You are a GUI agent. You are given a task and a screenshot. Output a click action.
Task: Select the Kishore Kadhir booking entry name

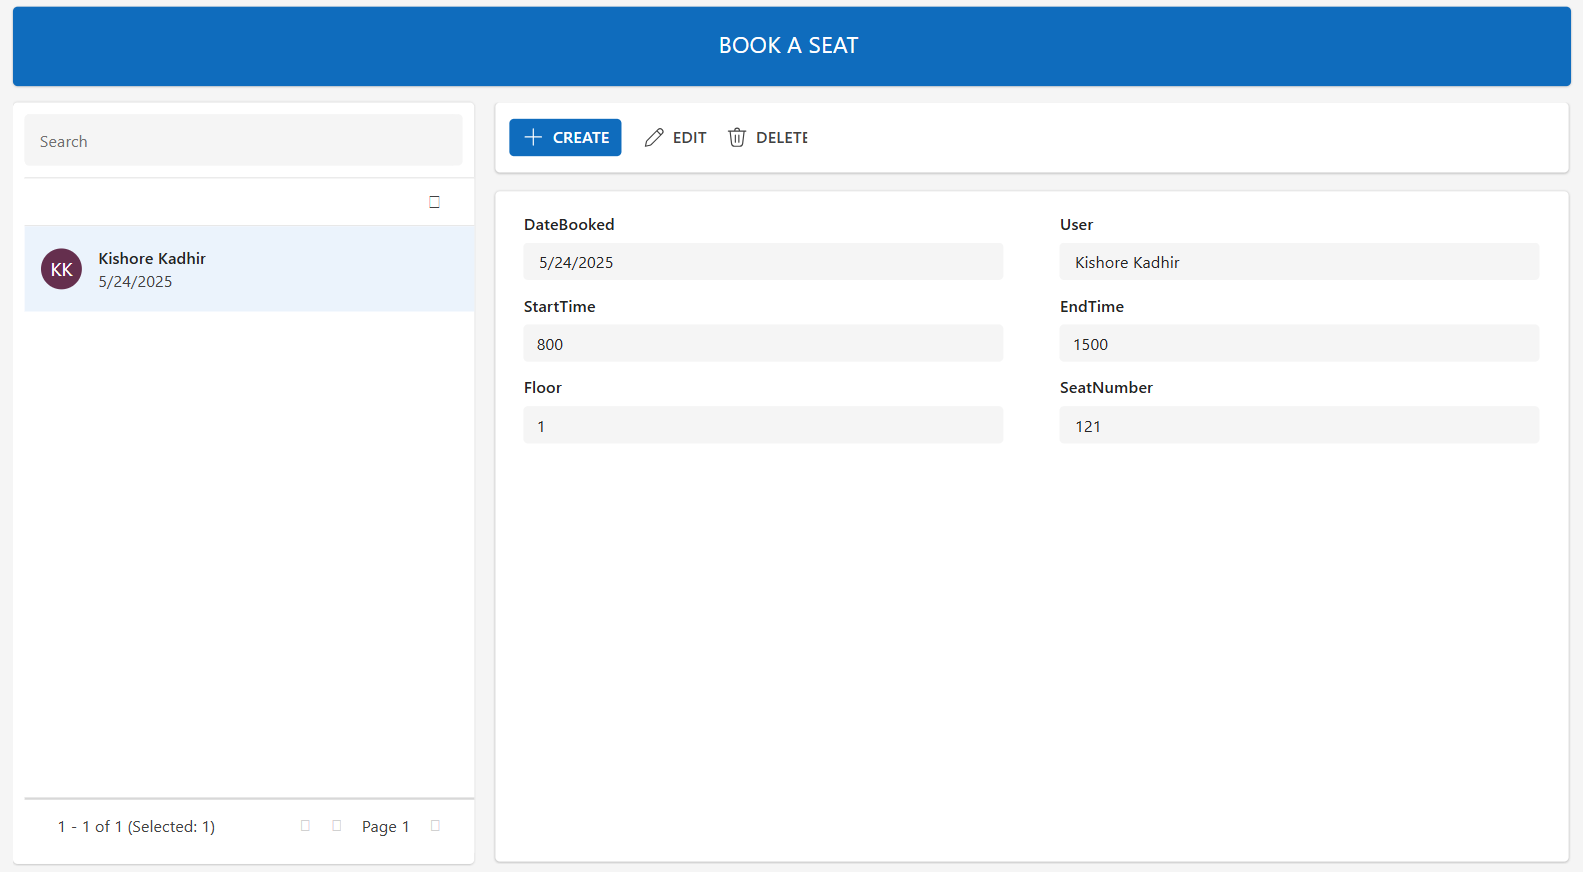point(152,258)
